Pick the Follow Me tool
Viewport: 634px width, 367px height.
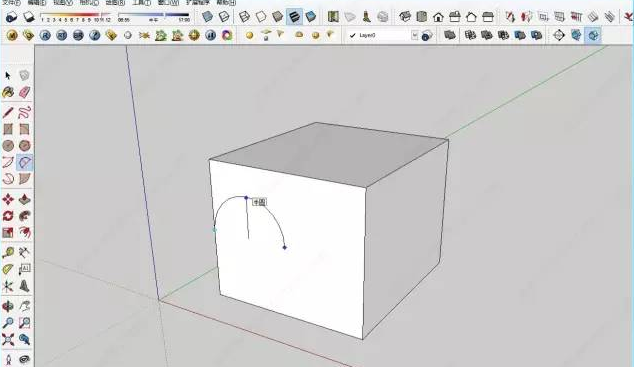tap(24, 216)
